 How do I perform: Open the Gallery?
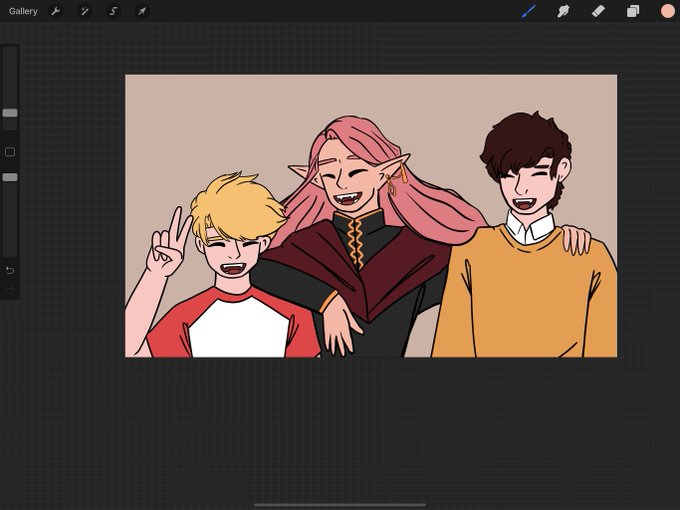pyautogui.click(x=23, y=11)
